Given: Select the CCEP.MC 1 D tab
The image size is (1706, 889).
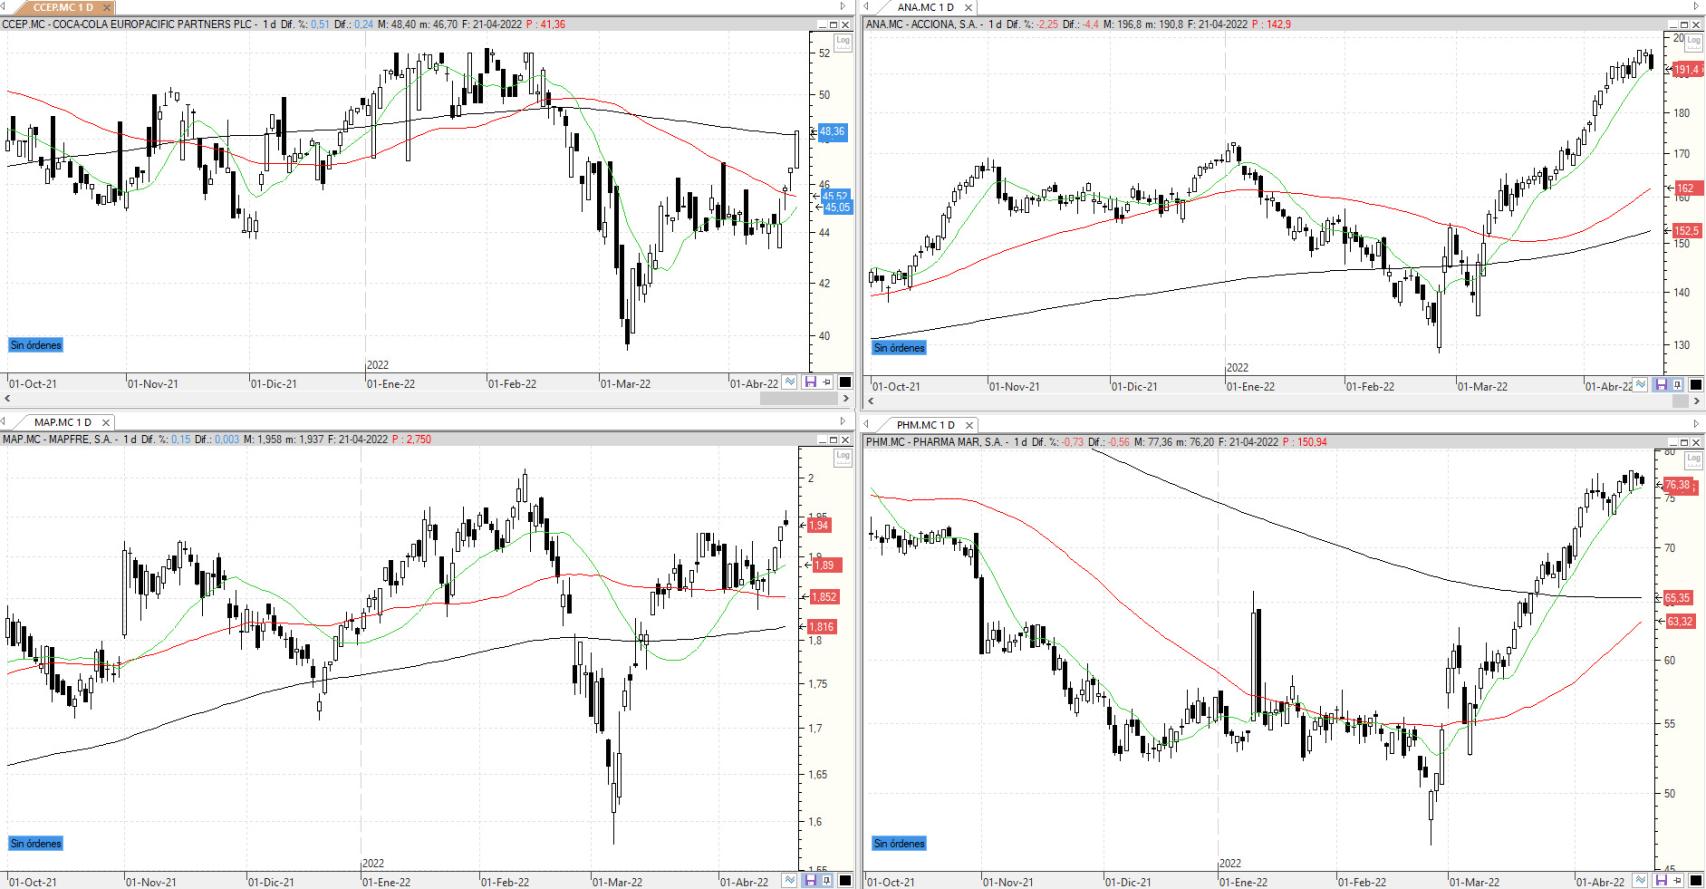Looking at the screenshot, I should pos(63,7).
